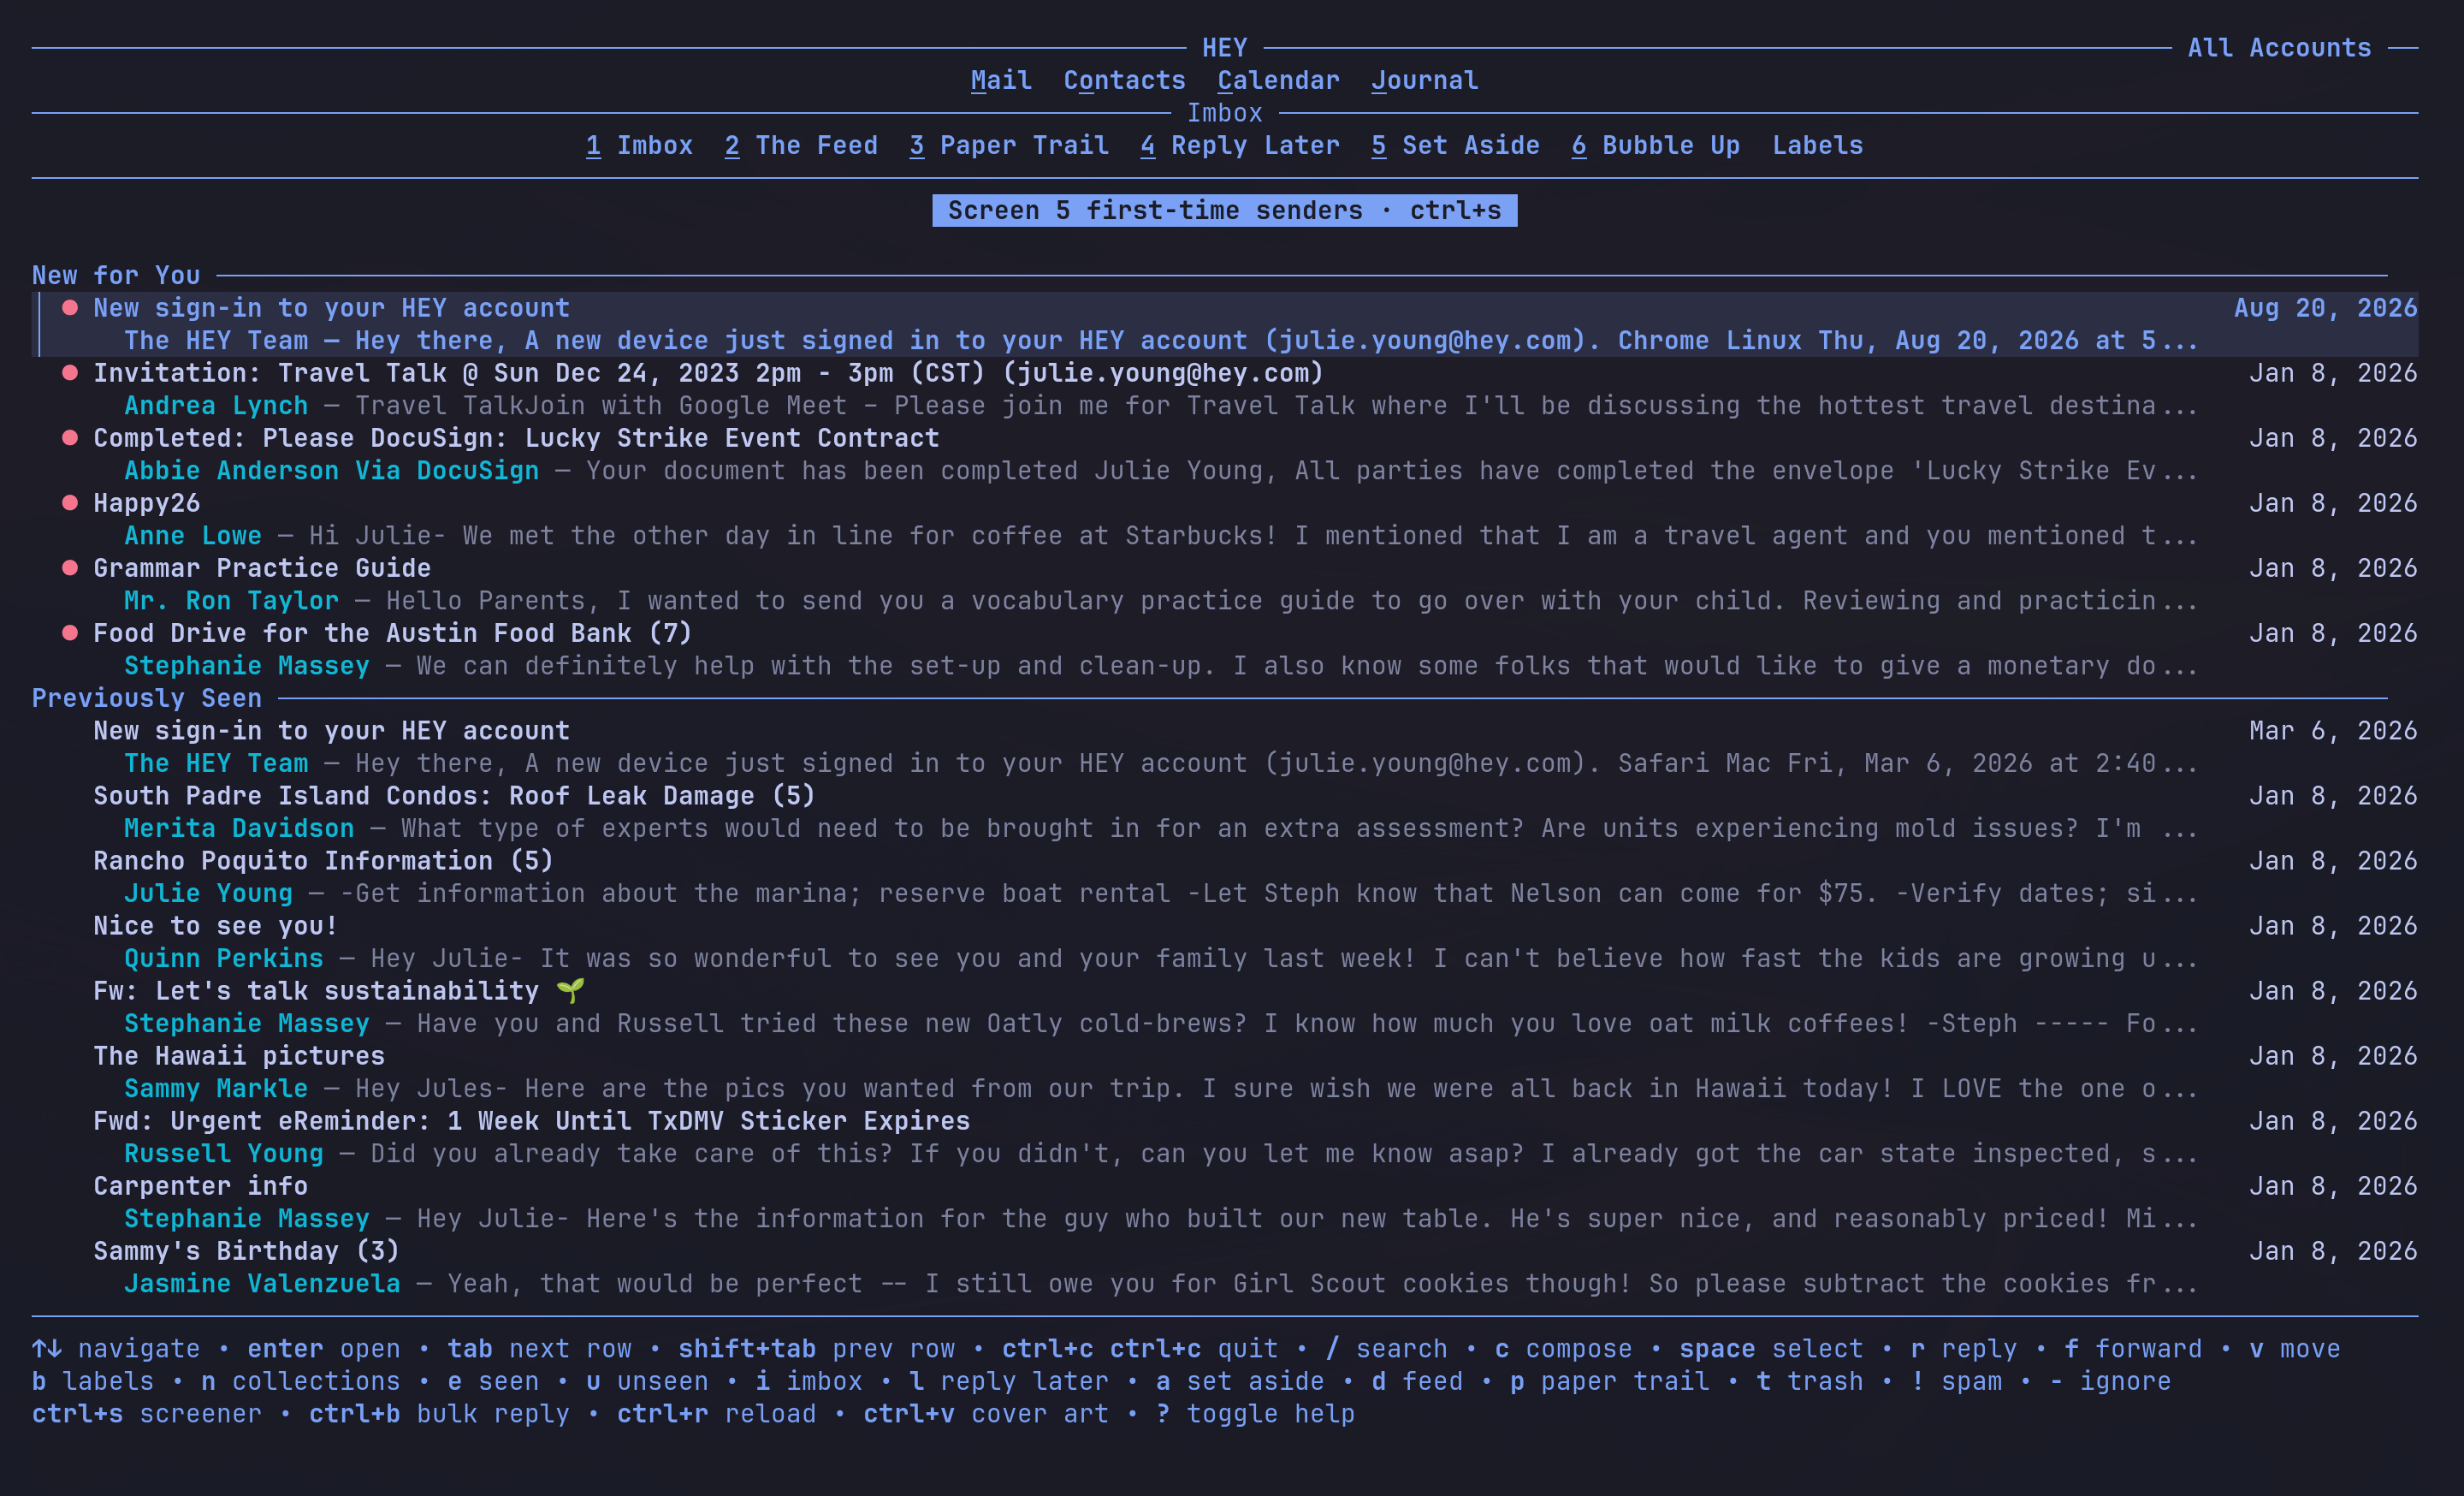Click sender name Russell Young
Screen dimensions: 2464x1496
click(x=224, y=1153)
